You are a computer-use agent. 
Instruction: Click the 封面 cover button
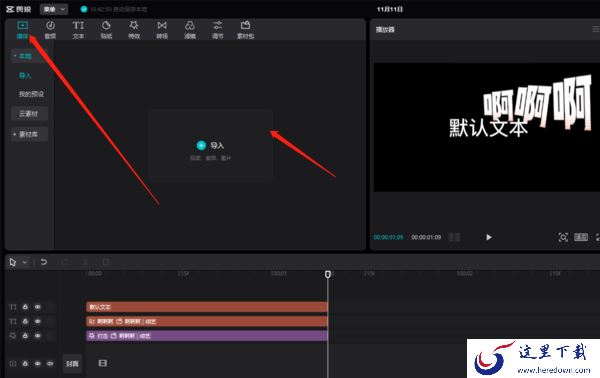[x=72, y=363]
